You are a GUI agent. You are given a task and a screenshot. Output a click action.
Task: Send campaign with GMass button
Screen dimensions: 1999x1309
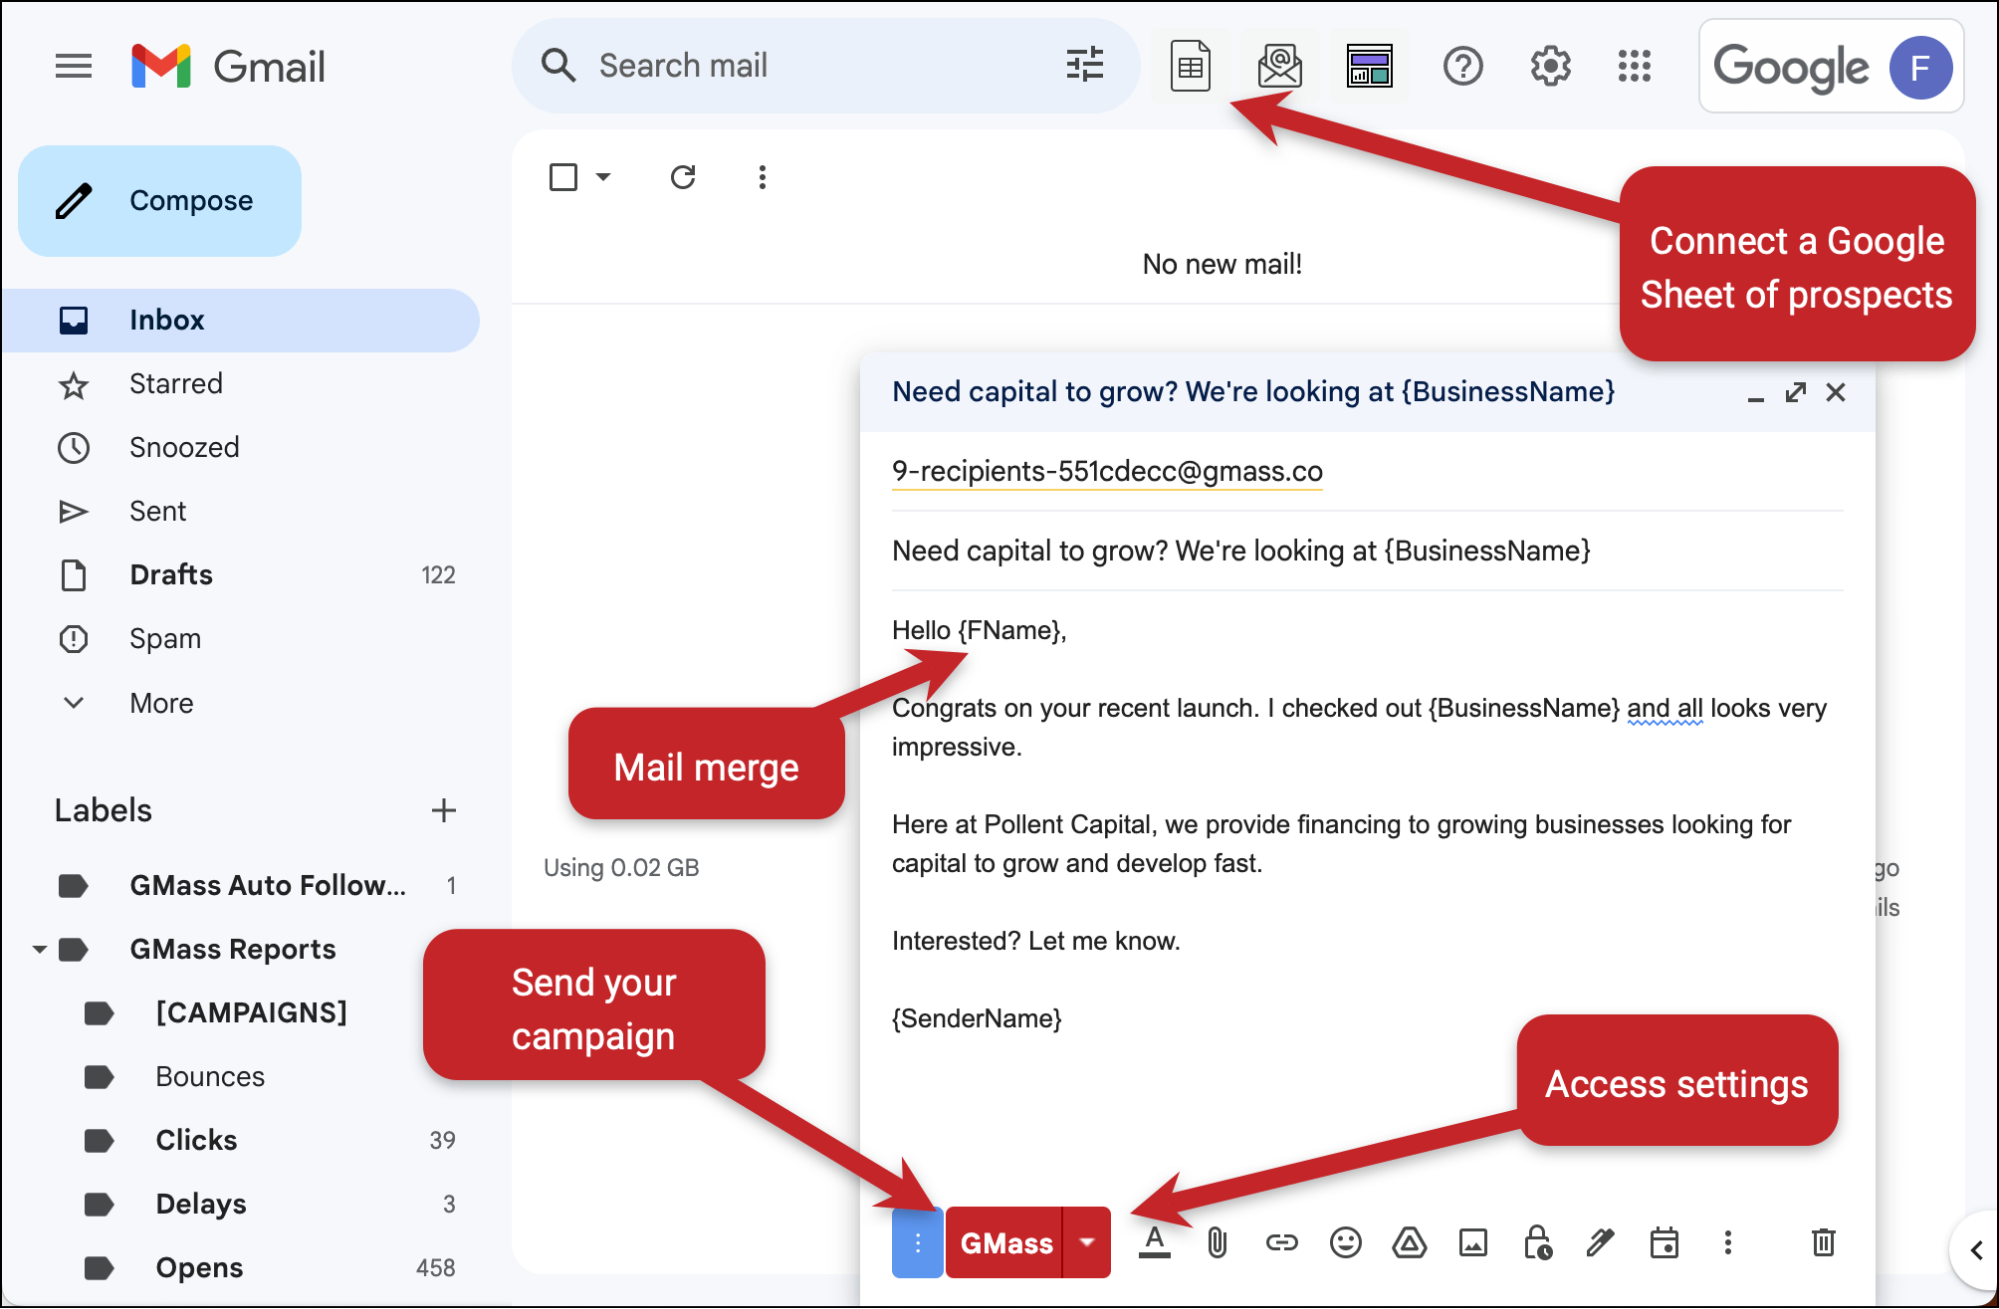click(x=1004, y=1242)
